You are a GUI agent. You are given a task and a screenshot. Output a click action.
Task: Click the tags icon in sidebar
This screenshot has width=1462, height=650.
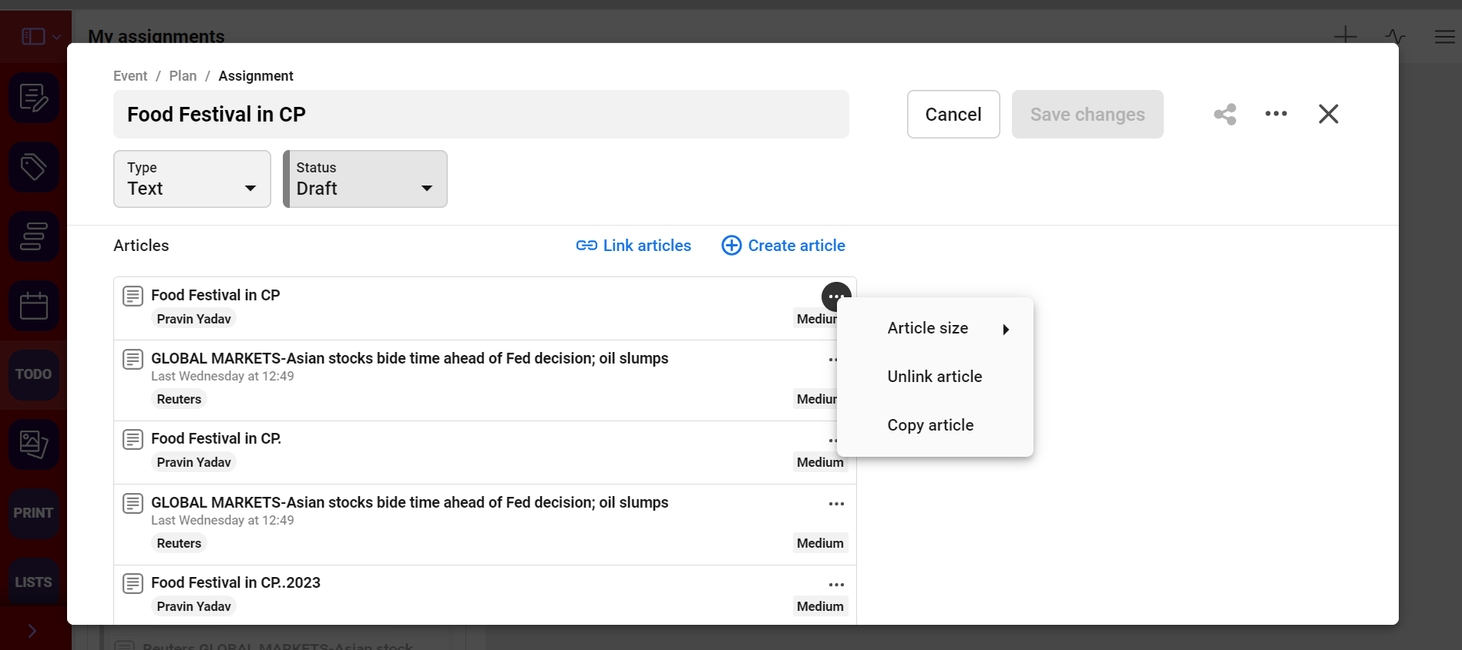pos(34,167)
